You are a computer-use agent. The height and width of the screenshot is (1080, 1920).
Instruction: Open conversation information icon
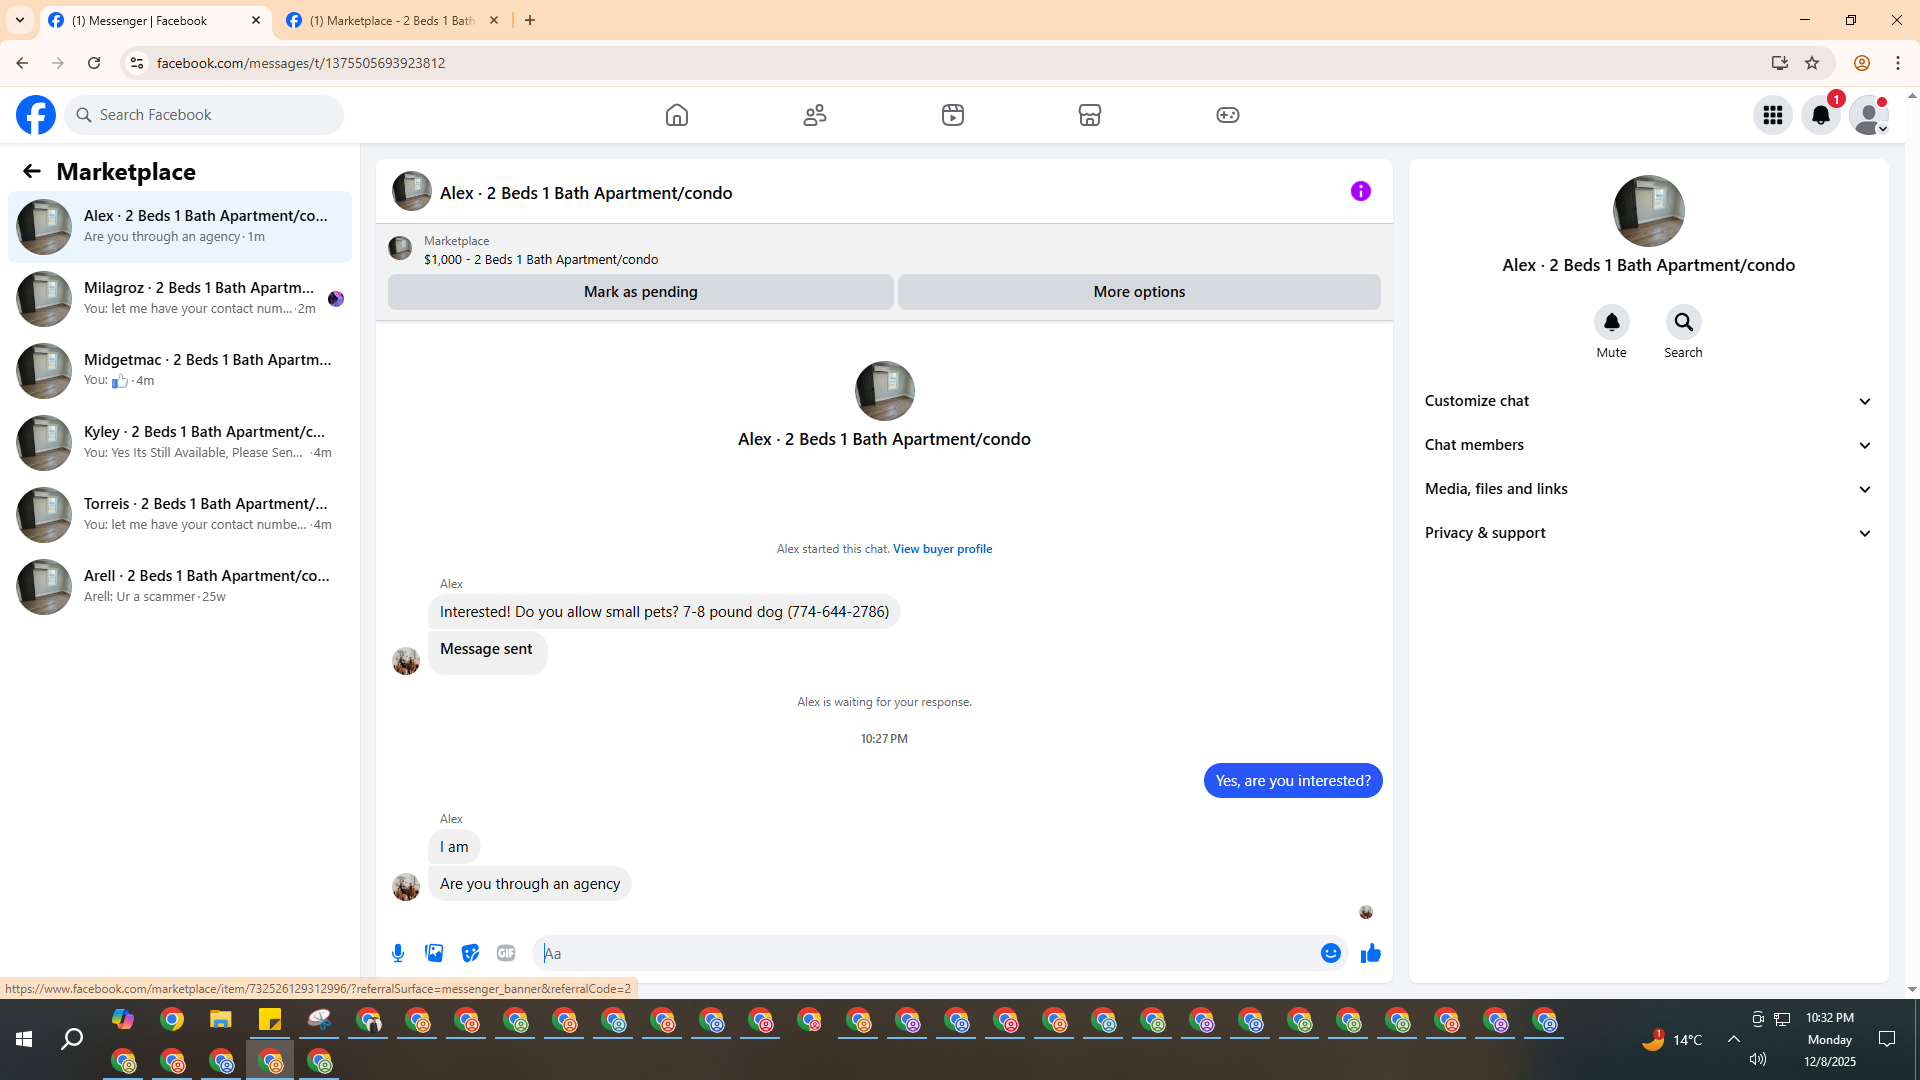click(1361, 191)
